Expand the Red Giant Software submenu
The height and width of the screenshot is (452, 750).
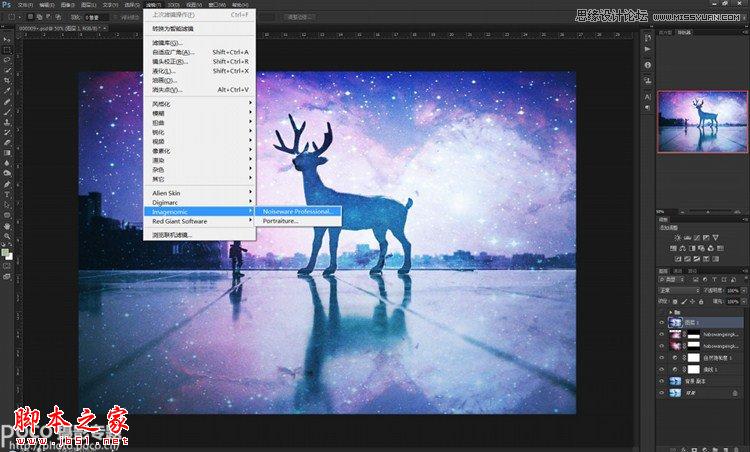(x=200, y=221)
